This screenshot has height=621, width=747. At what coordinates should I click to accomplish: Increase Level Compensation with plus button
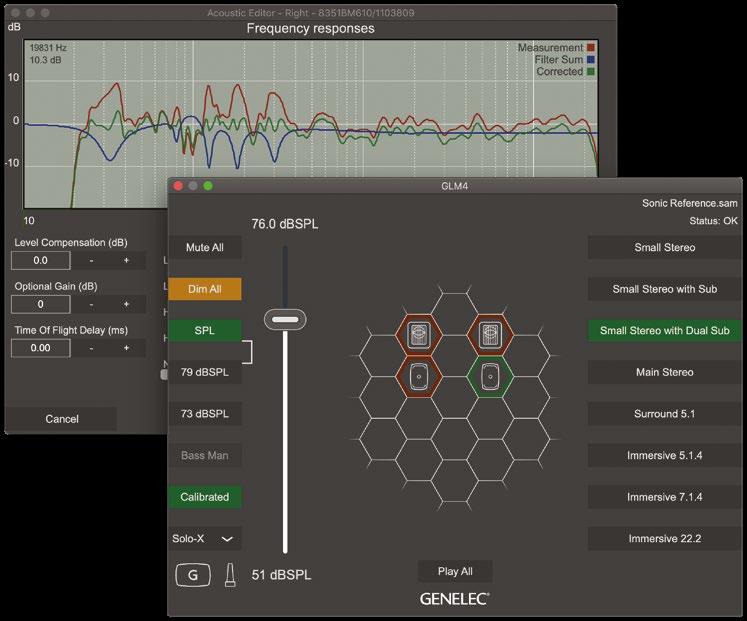coord(127,260)
